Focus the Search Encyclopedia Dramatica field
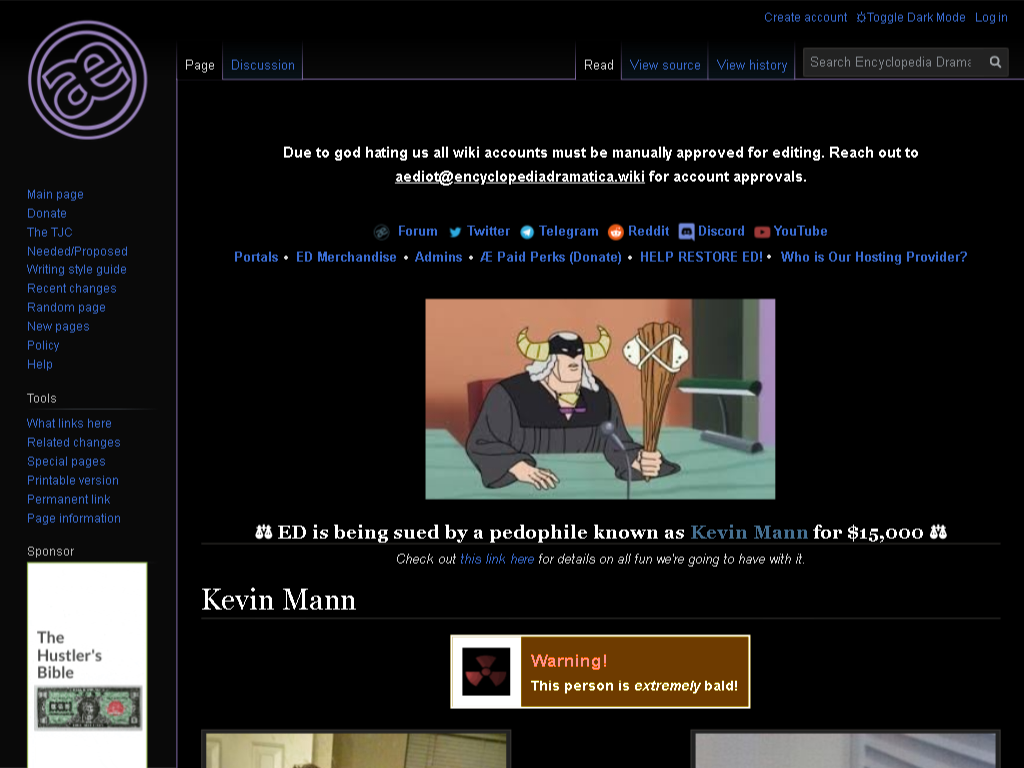 892,62
